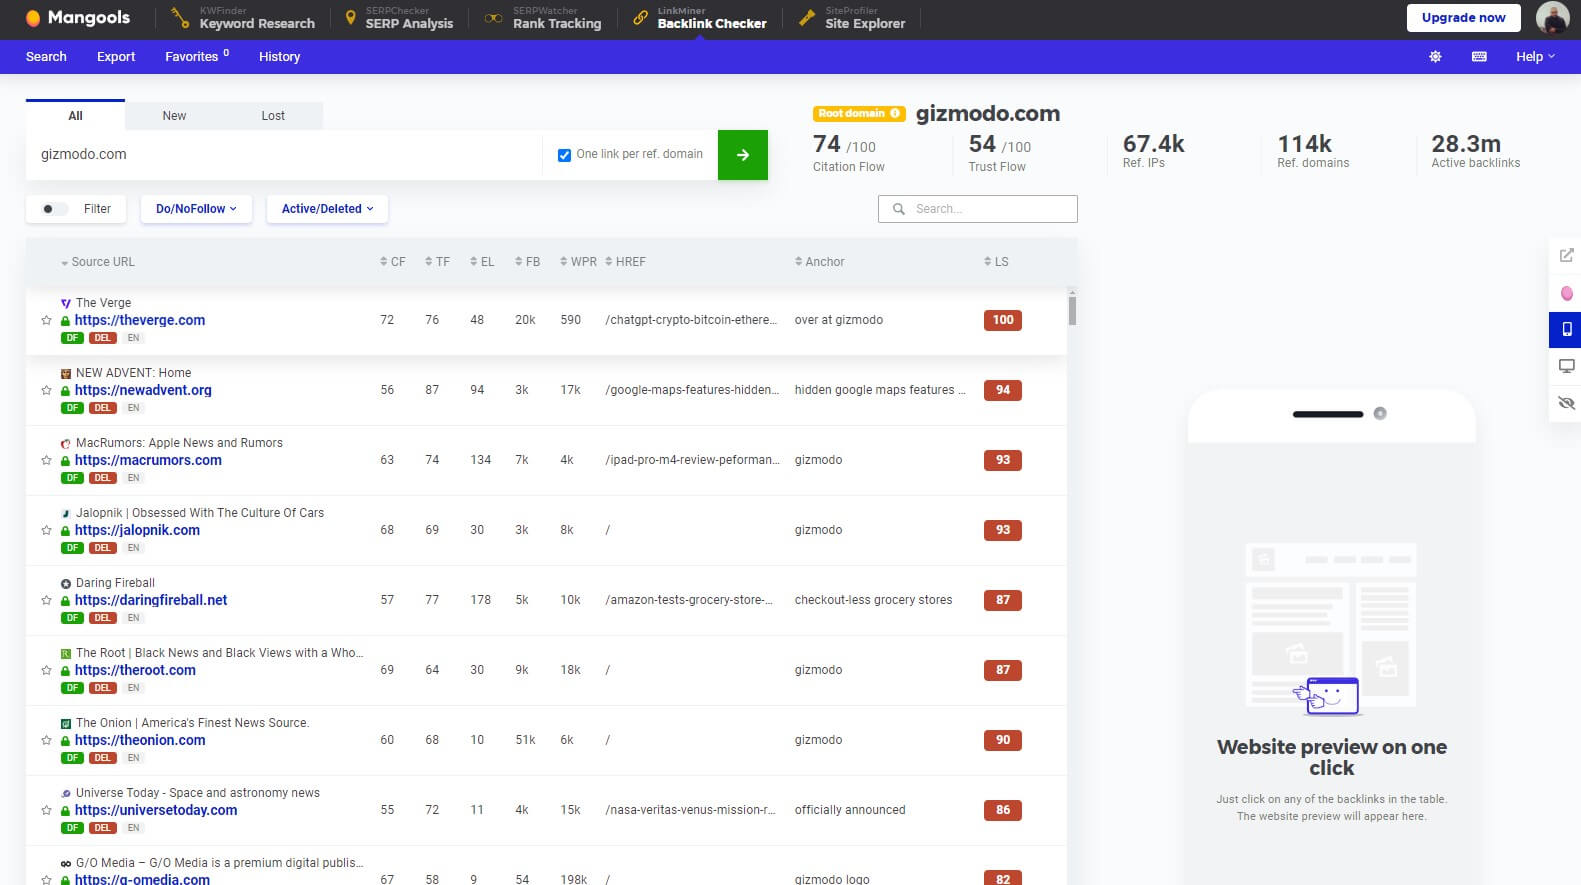The height and width of the screenshot is (885, 1581).
Task: Favorite the universetoday.com row star
Action: click(x=46, y=811)
